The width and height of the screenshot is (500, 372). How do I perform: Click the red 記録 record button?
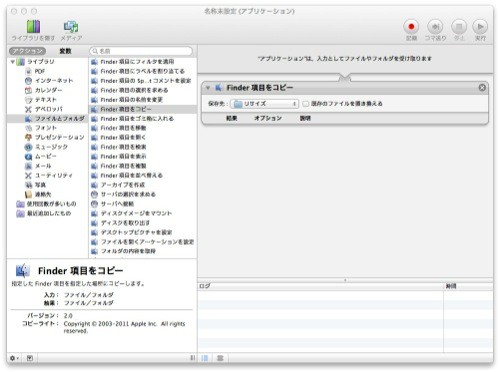(411, 27)
